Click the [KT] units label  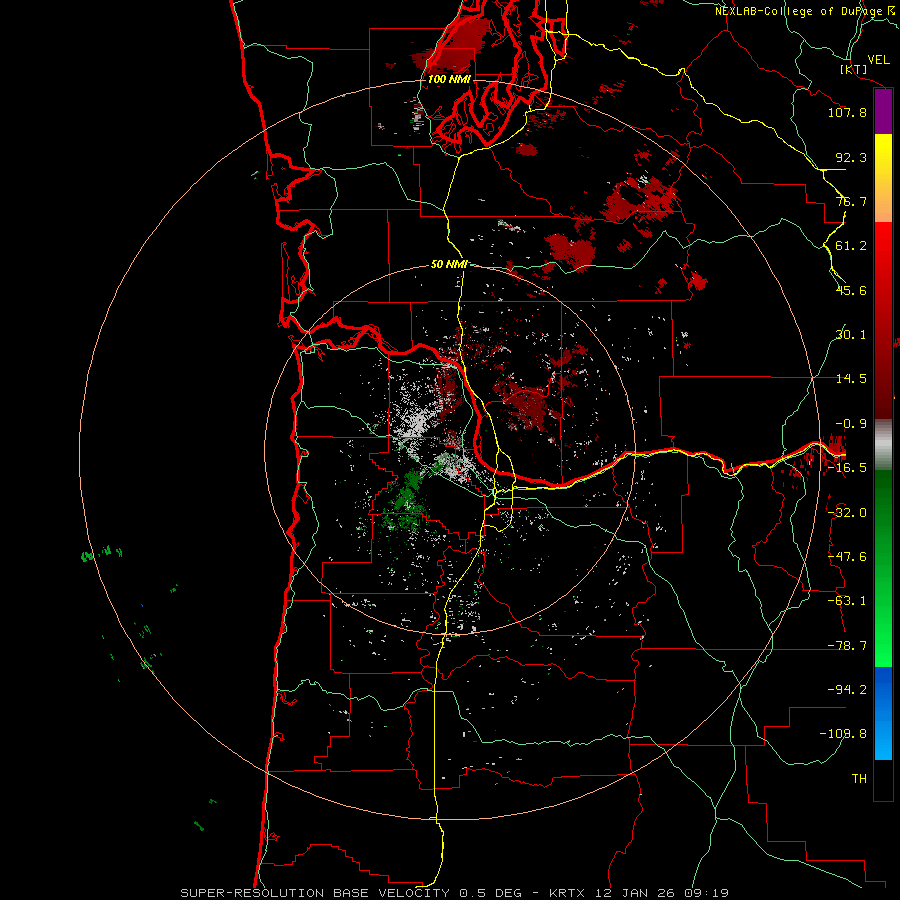853,69
